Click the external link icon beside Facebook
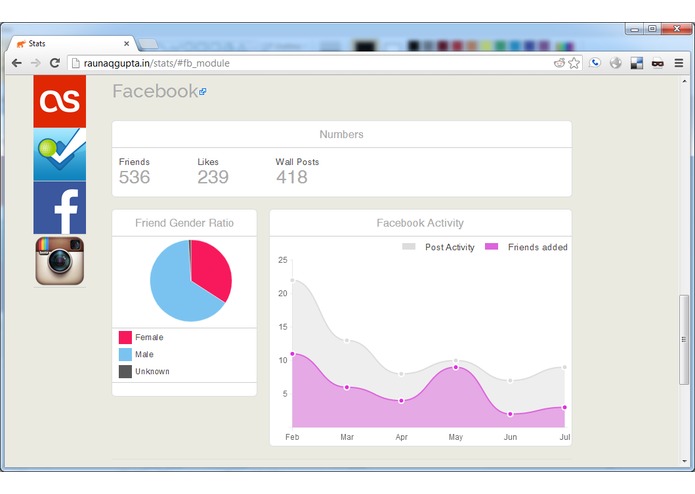The image size is (695, 494). tap(203, 92)
